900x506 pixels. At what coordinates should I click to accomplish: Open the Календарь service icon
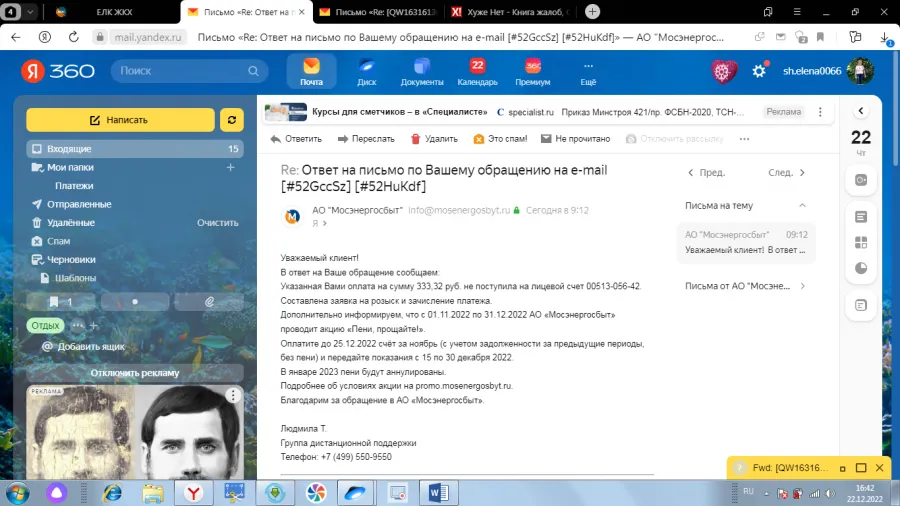tap(477, 72)
